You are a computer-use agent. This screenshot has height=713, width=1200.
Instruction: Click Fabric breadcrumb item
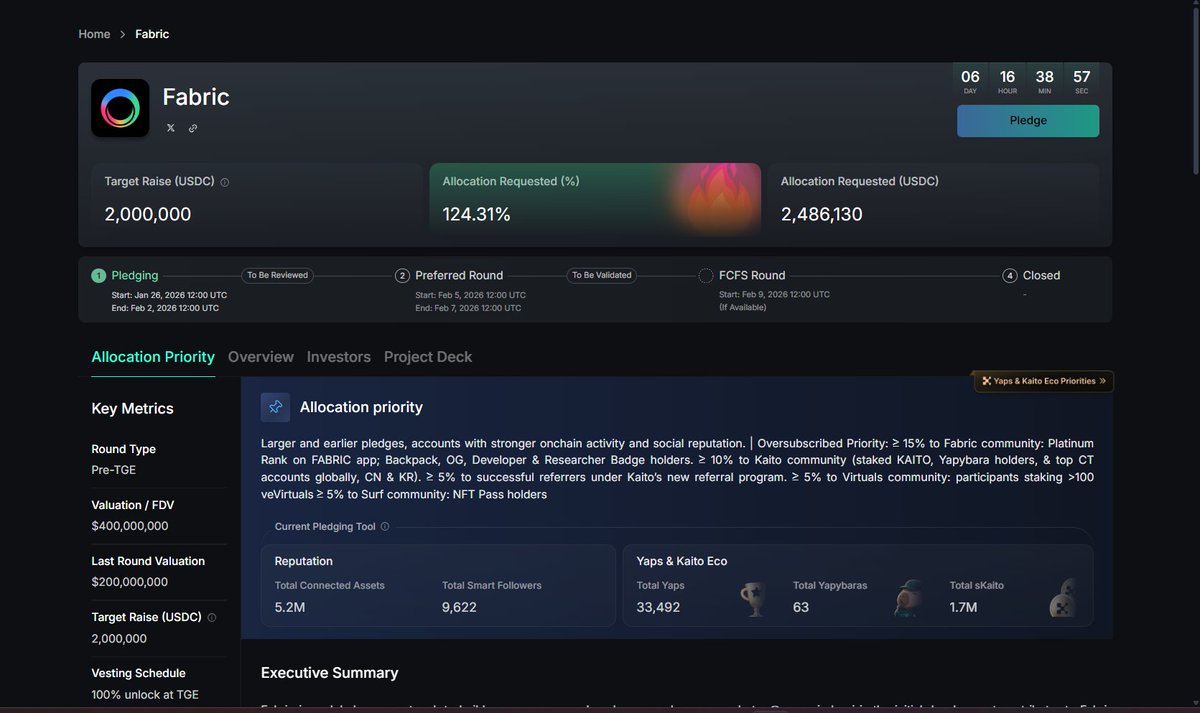[152, 34]
